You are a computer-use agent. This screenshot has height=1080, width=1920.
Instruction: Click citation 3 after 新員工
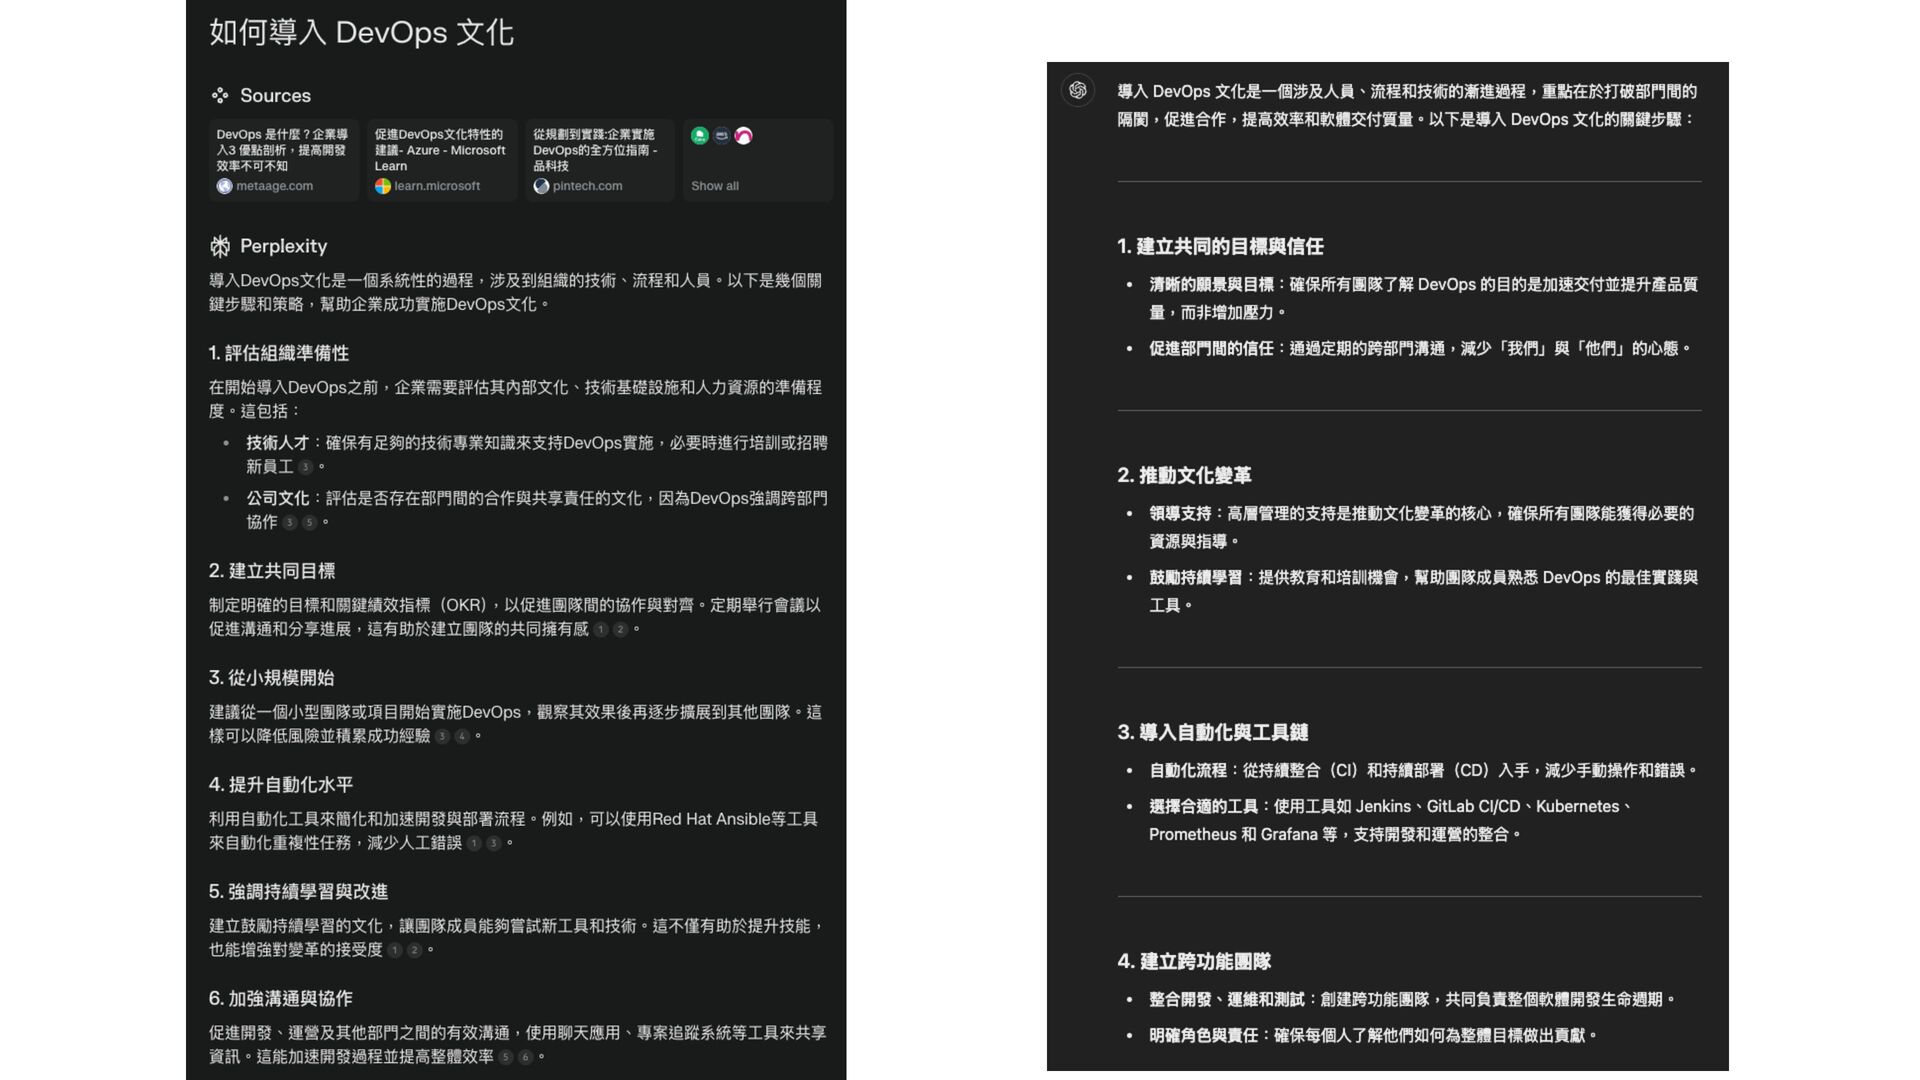[306, 467]
